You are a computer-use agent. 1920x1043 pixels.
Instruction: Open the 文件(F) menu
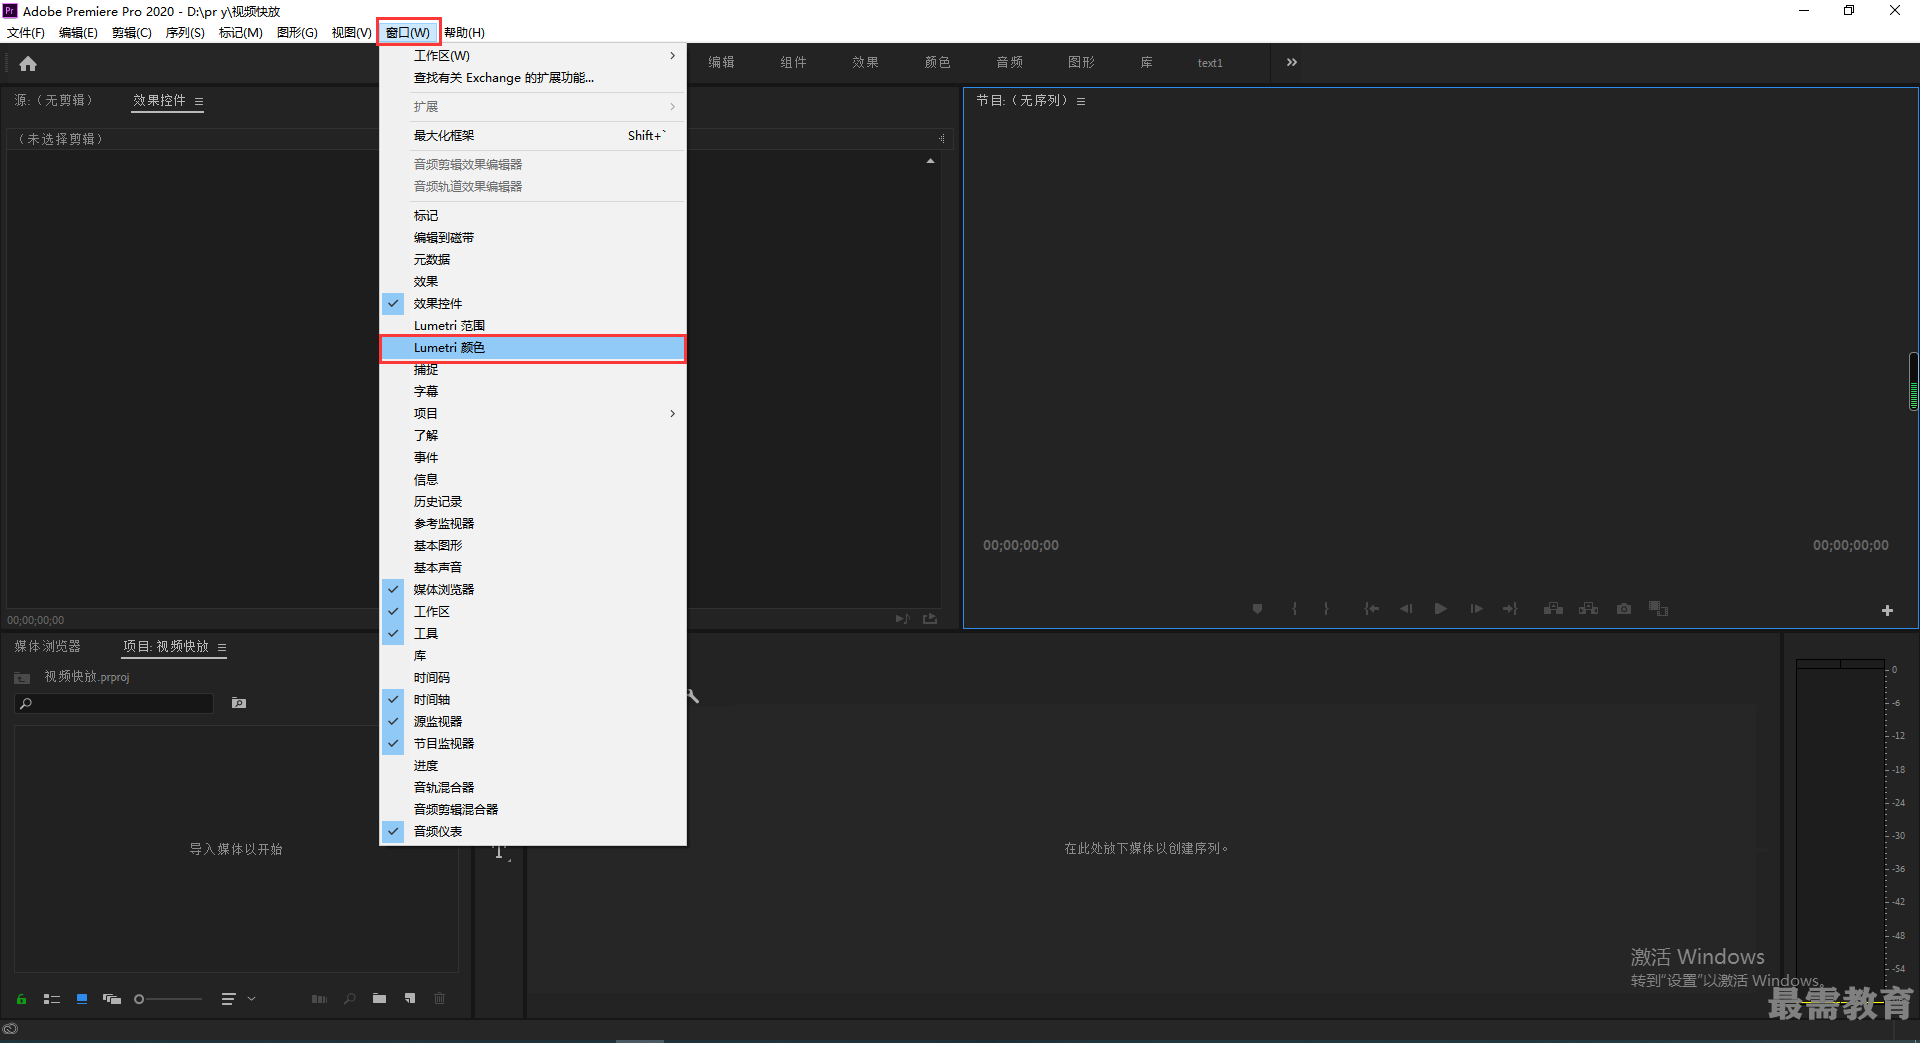26,33
